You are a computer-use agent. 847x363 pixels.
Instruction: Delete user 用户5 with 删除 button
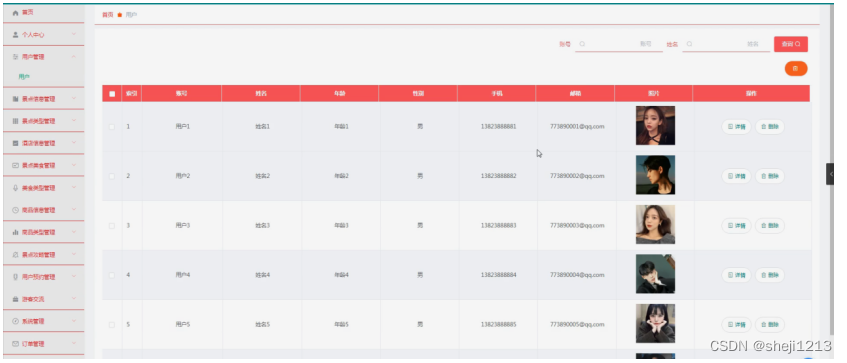coord(770,325)
